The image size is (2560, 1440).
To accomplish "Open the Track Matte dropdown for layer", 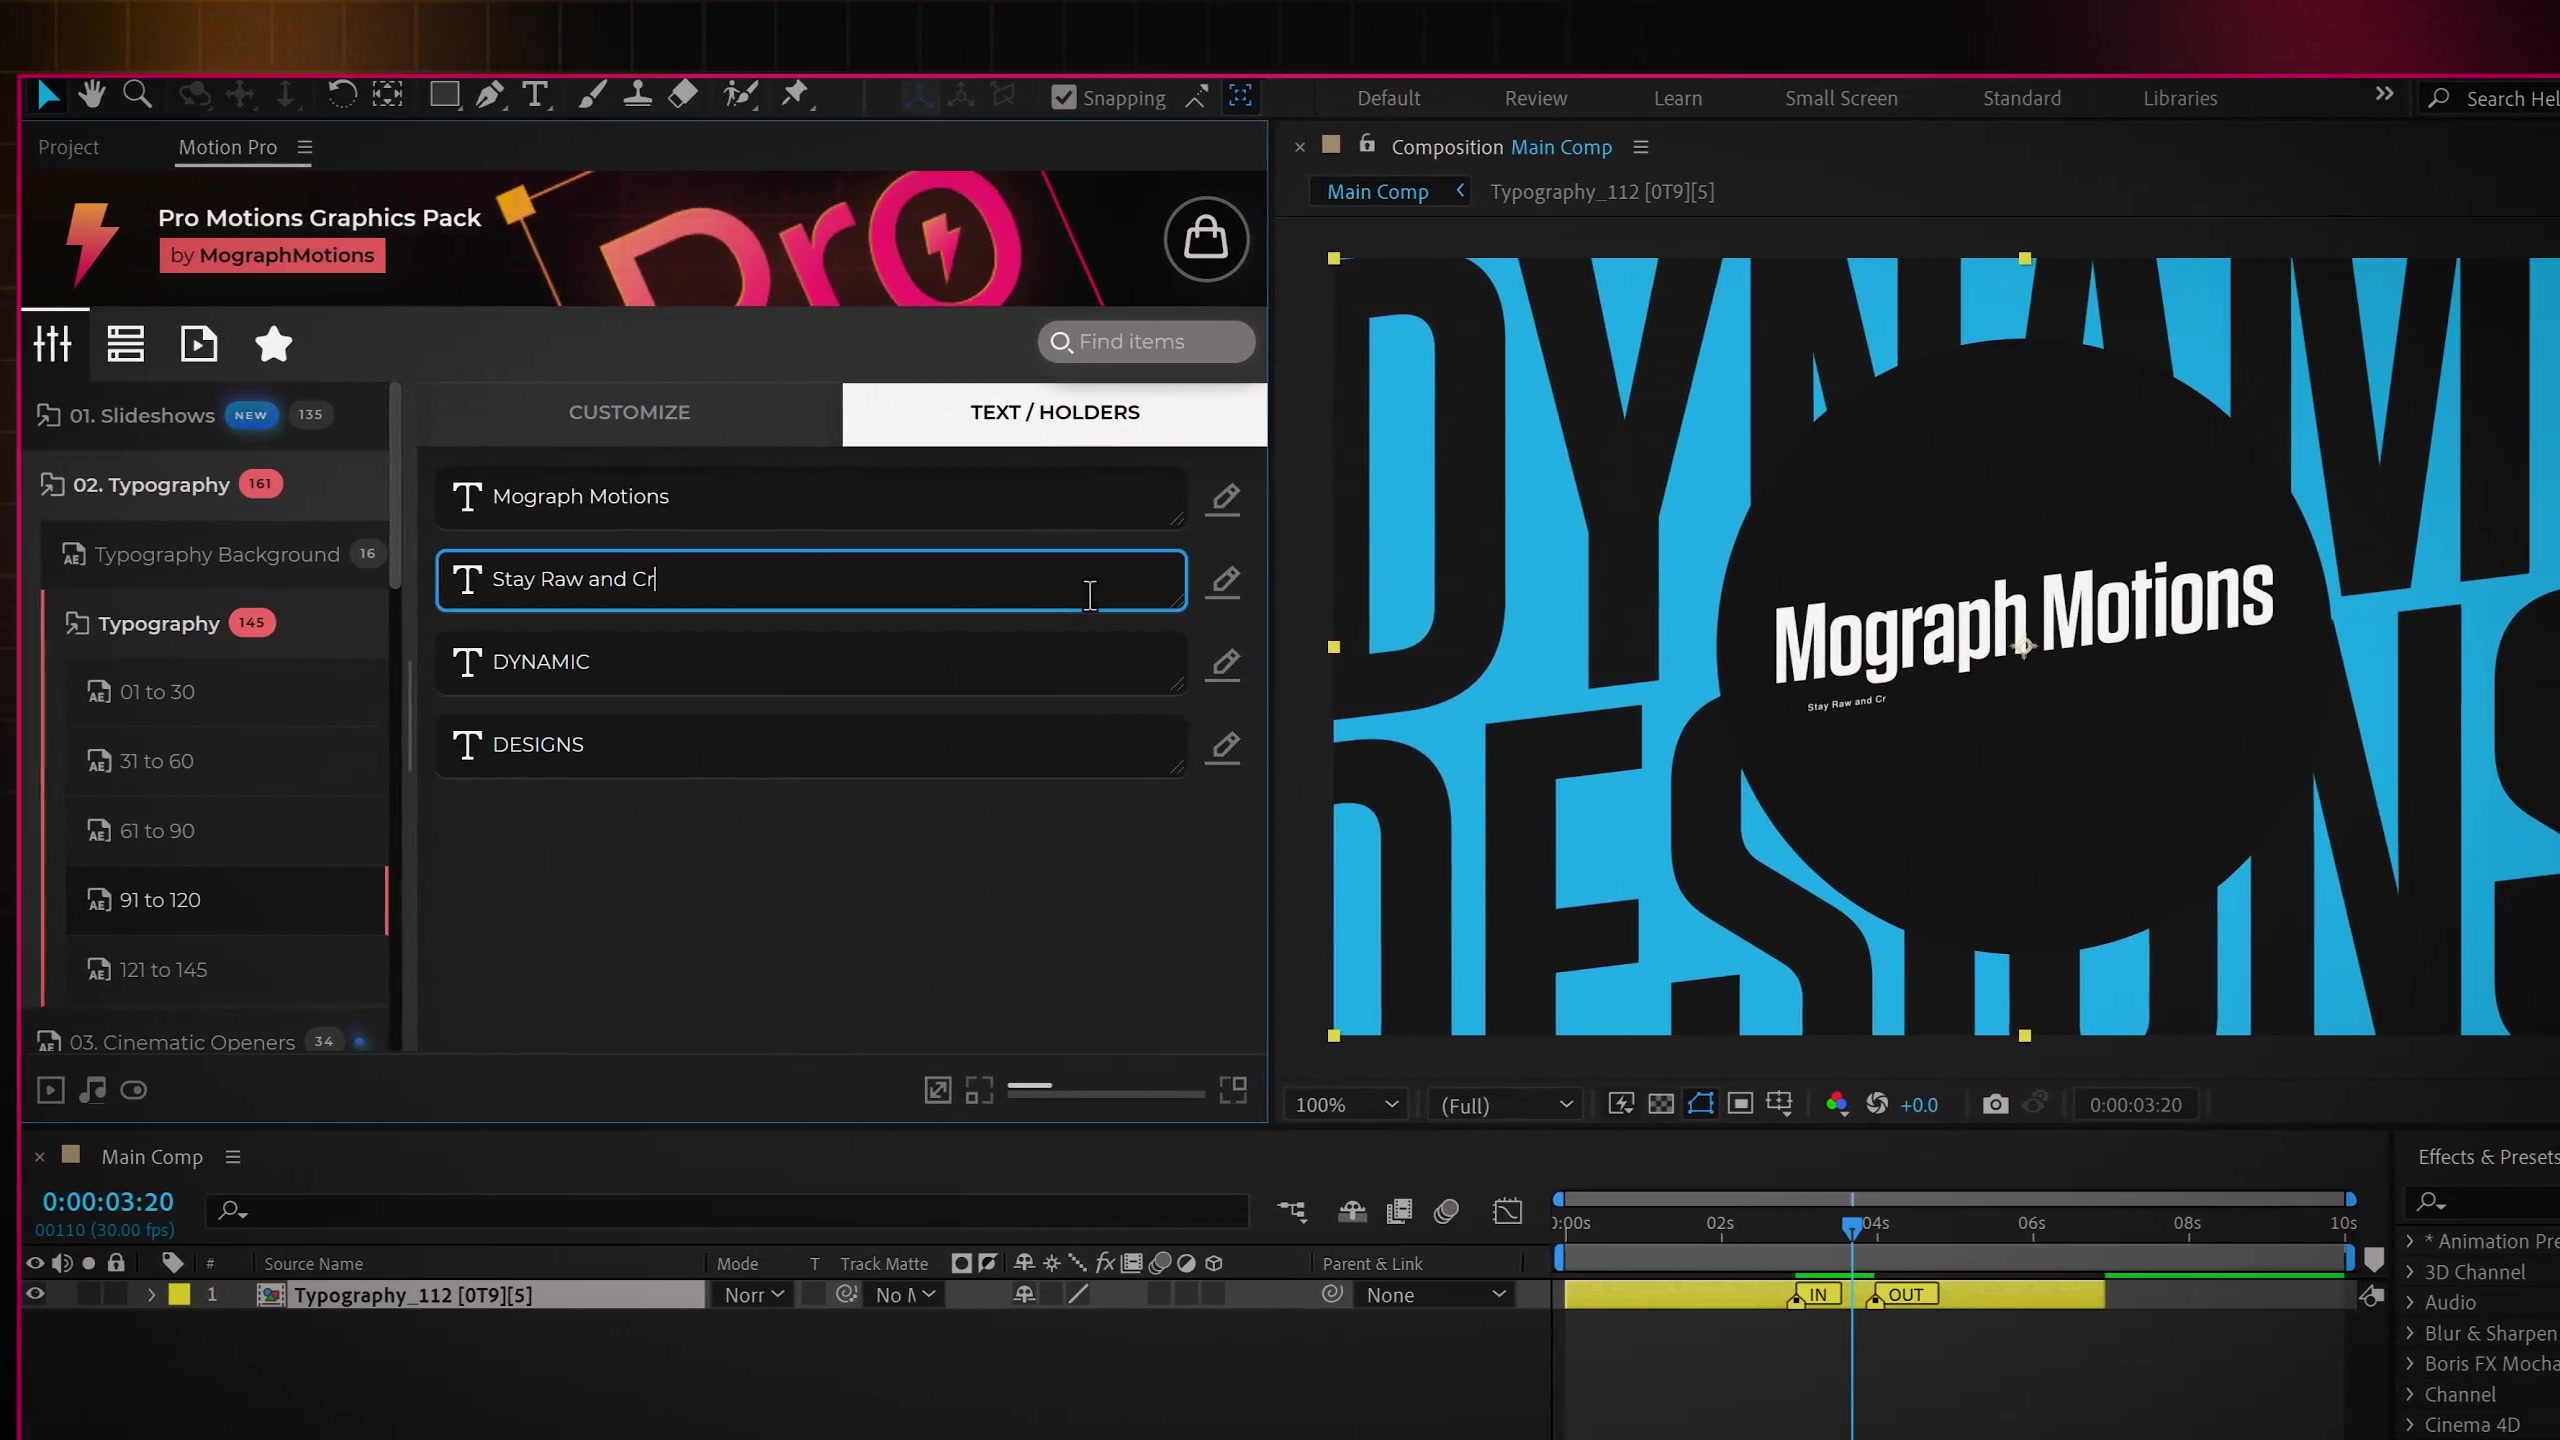I will click(x=905, y=1295).
